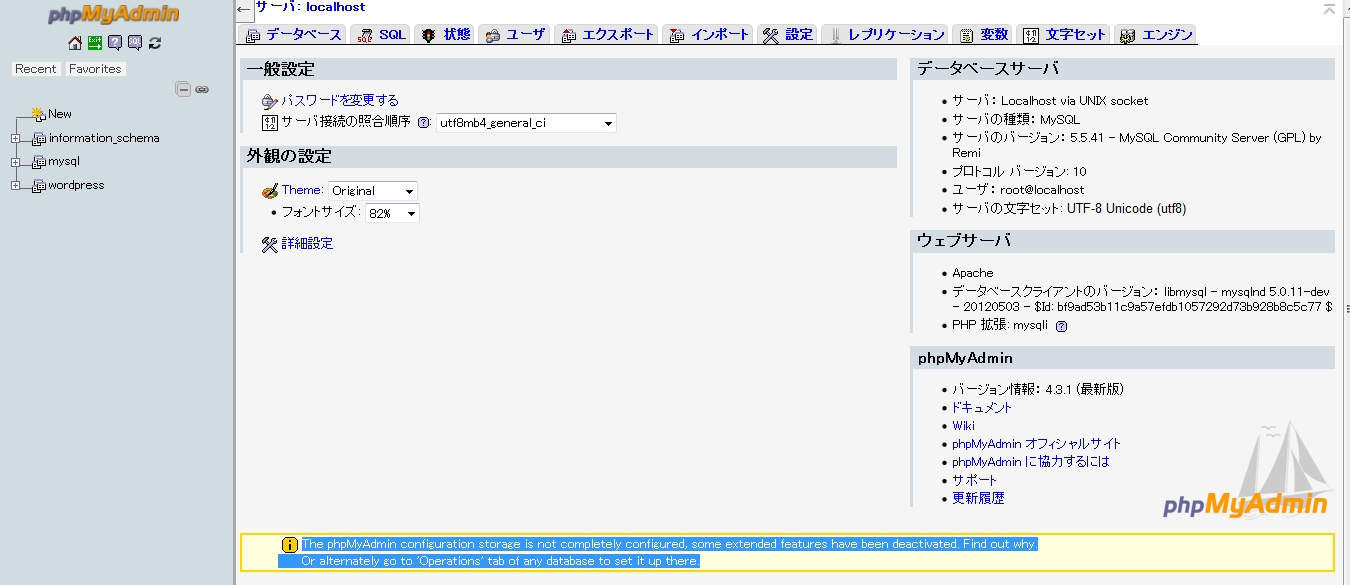The image size is (1350, 585).
Task: Expand the wordpress database node
Action: point(15,186)
